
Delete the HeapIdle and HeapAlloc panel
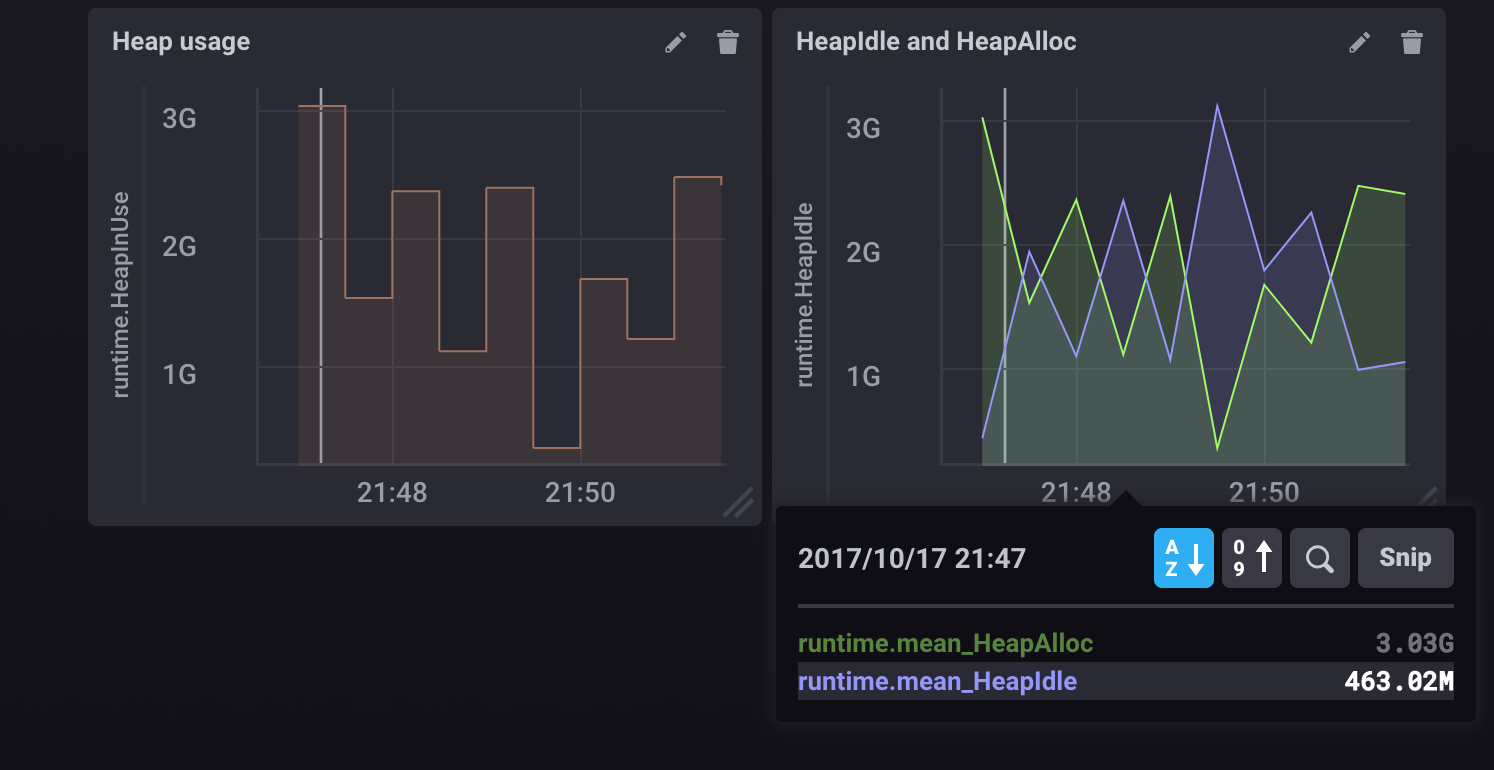pyautogui.click(x=1412, y=42)
